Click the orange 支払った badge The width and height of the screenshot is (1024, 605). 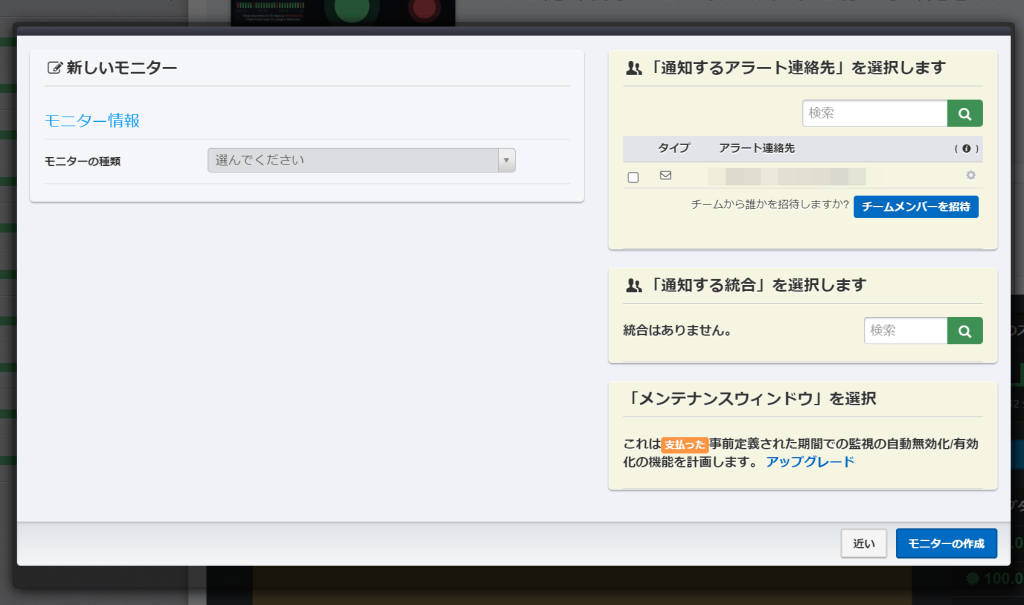pyautogui.click(x=685, y=444)
